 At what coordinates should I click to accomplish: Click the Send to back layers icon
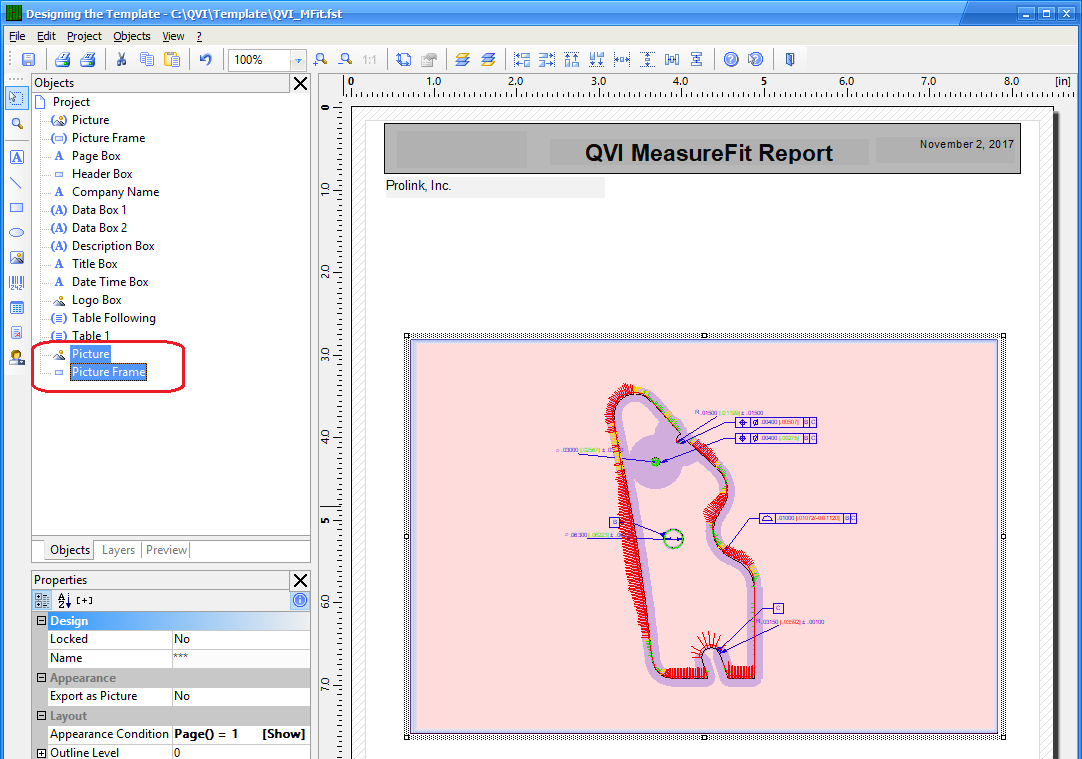pyautogui.click(x=488, y=60)
